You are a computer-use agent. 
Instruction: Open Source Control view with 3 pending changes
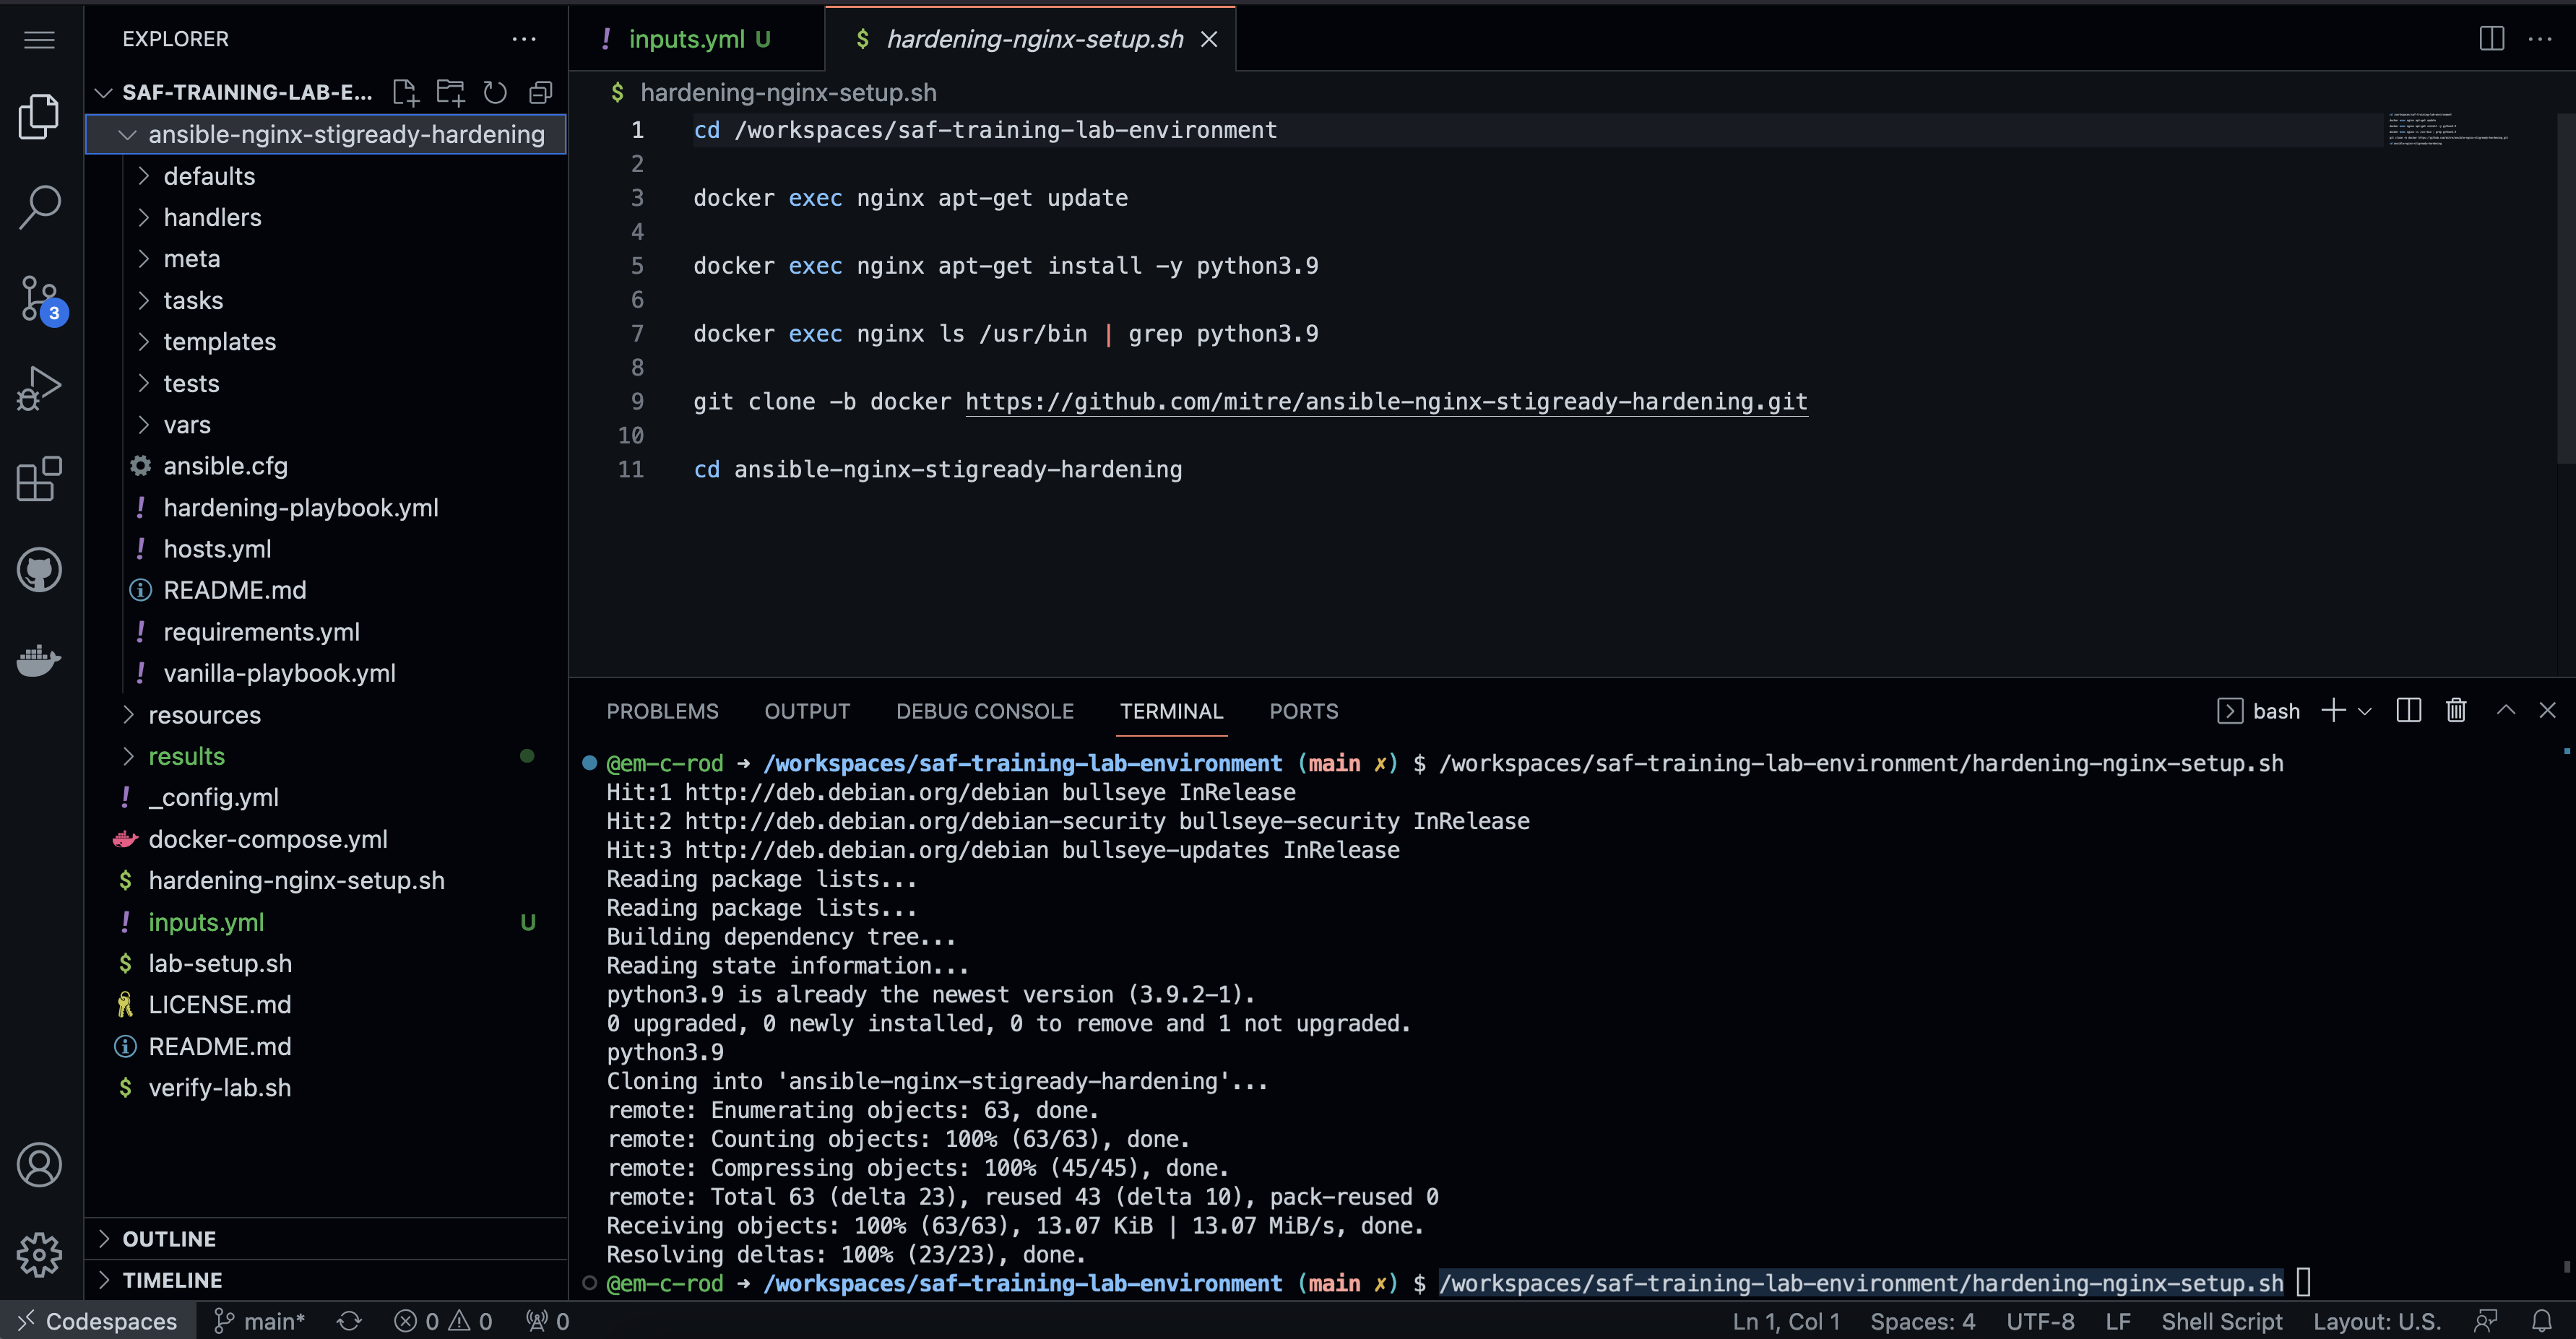[x=39, y=297]
